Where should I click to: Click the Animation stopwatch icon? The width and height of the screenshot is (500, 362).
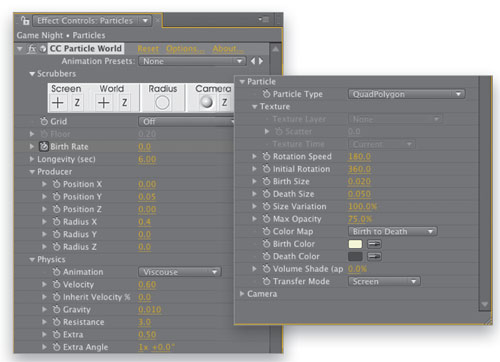coord(57,272)
